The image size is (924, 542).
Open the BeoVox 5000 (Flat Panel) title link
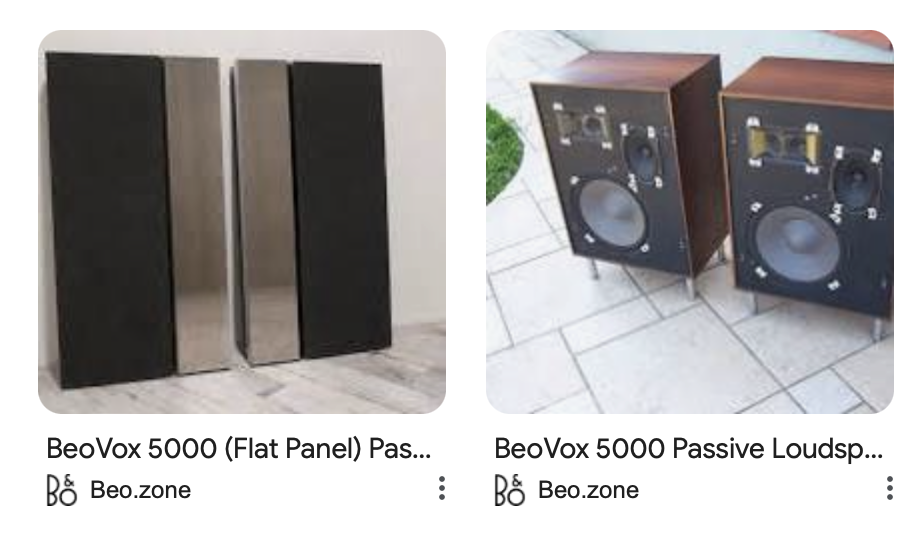tap(239, 448)
